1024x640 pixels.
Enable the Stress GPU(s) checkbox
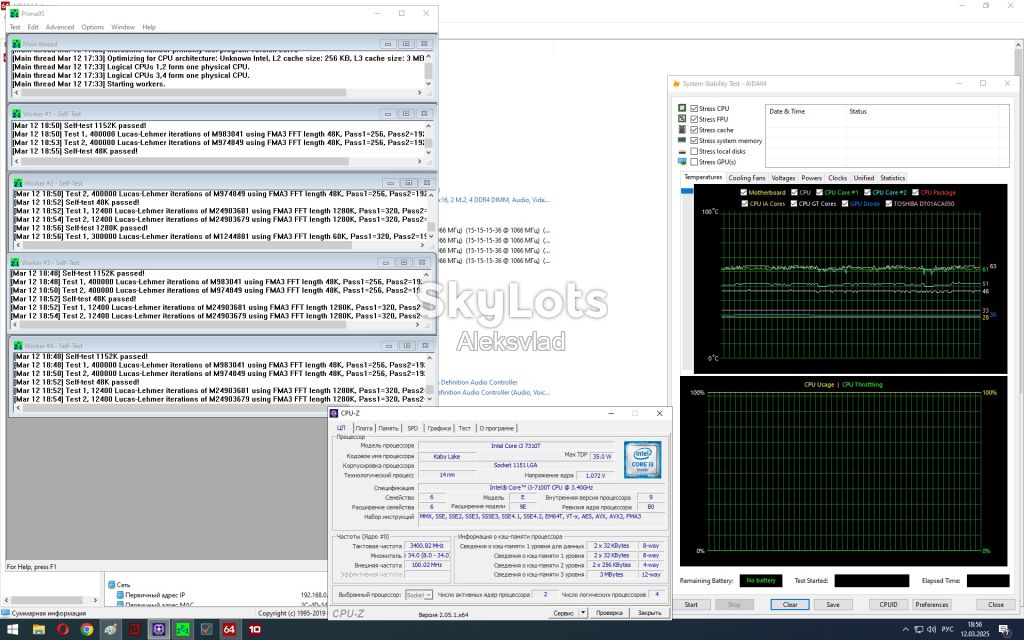[694, 161]
